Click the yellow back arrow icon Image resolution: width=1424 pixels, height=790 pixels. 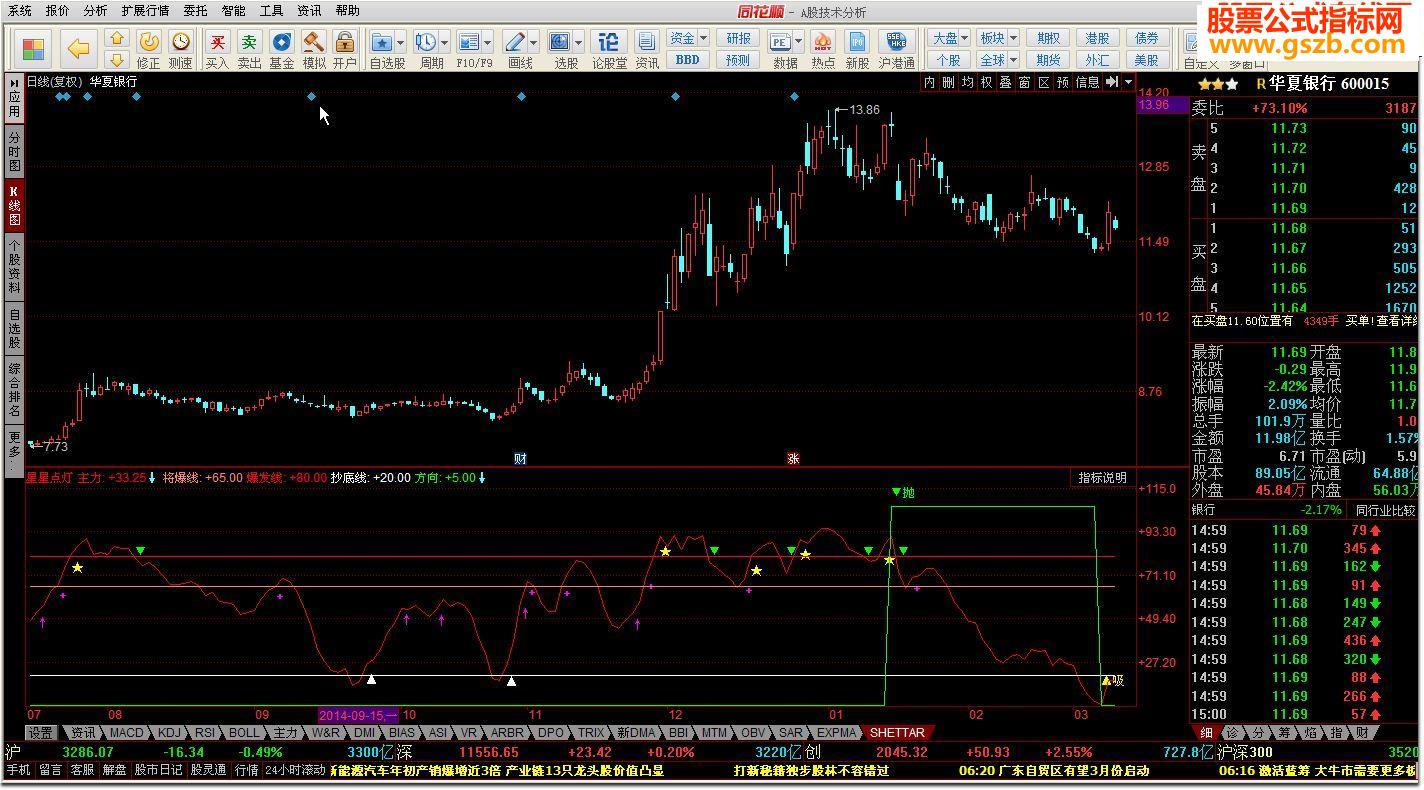click(77, 48)
